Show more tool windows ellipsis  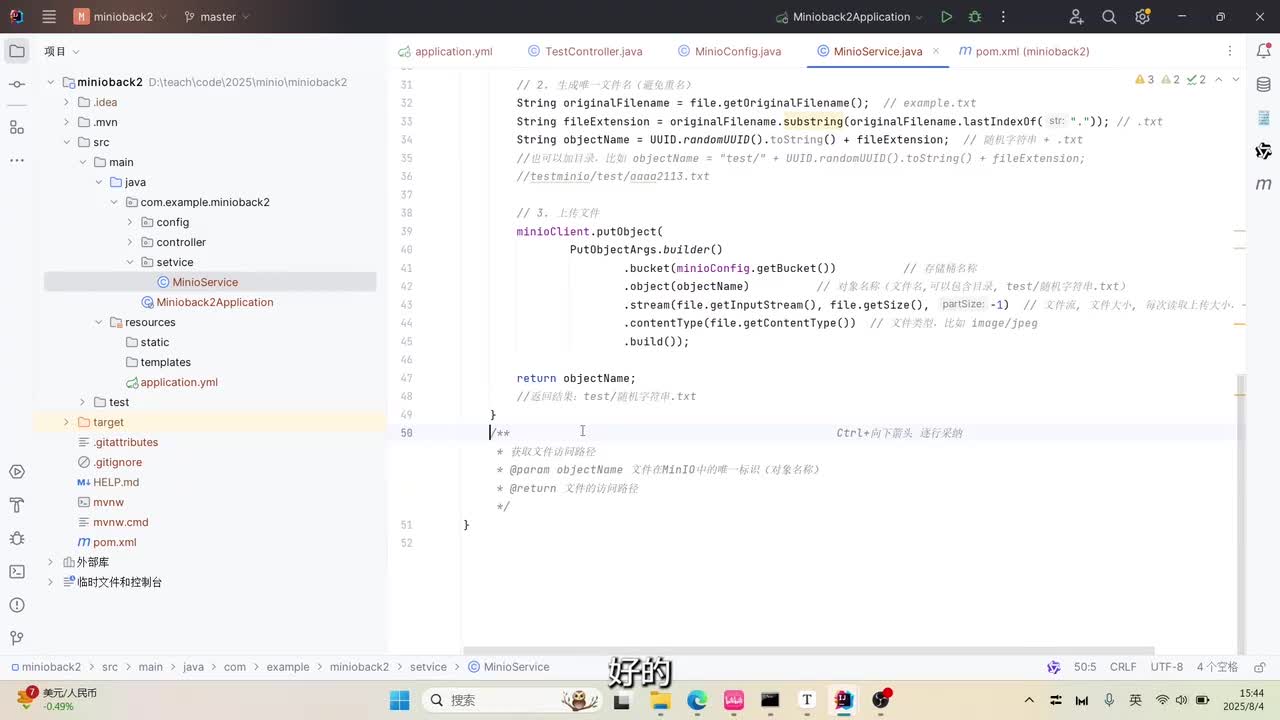(16, 160)
